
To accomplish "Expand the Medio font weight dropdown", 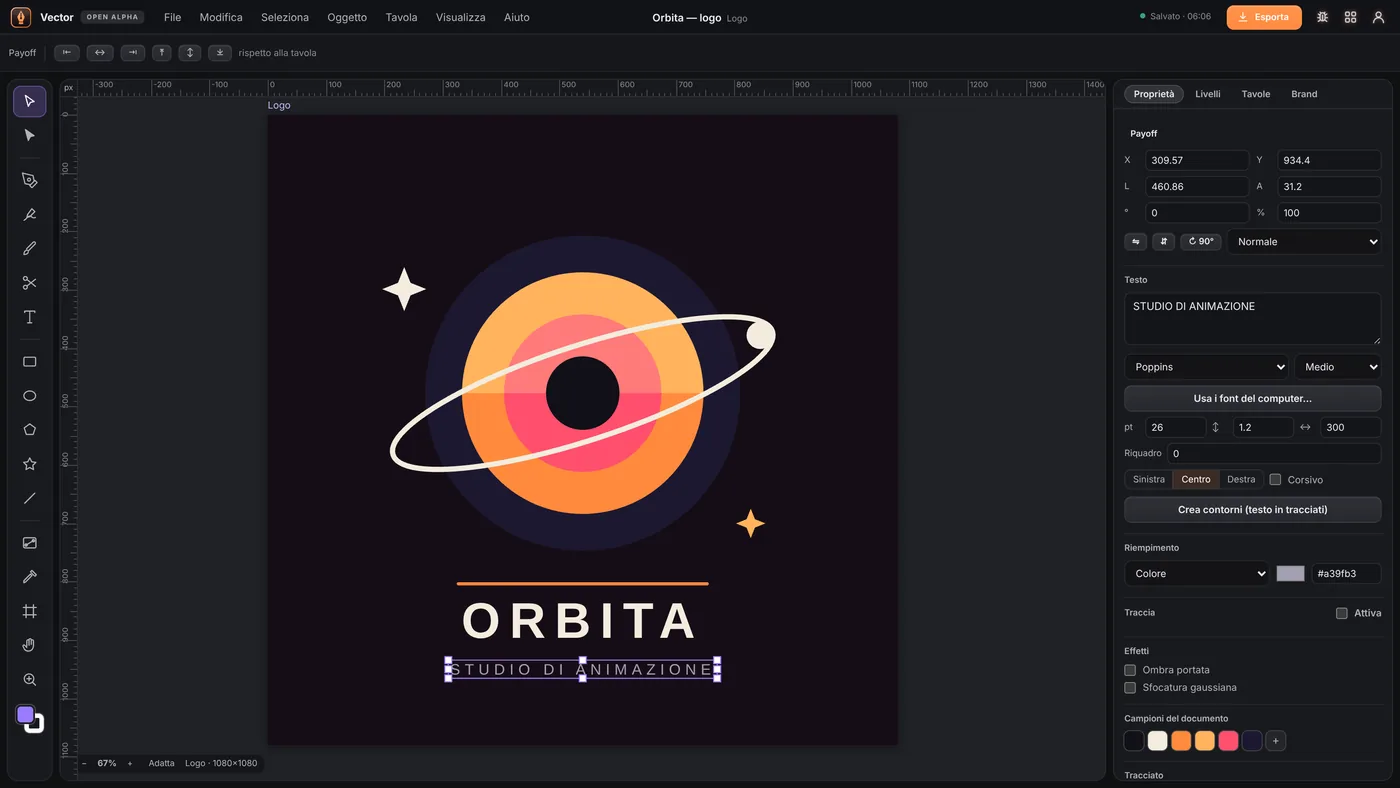I will click(1338, 367).
